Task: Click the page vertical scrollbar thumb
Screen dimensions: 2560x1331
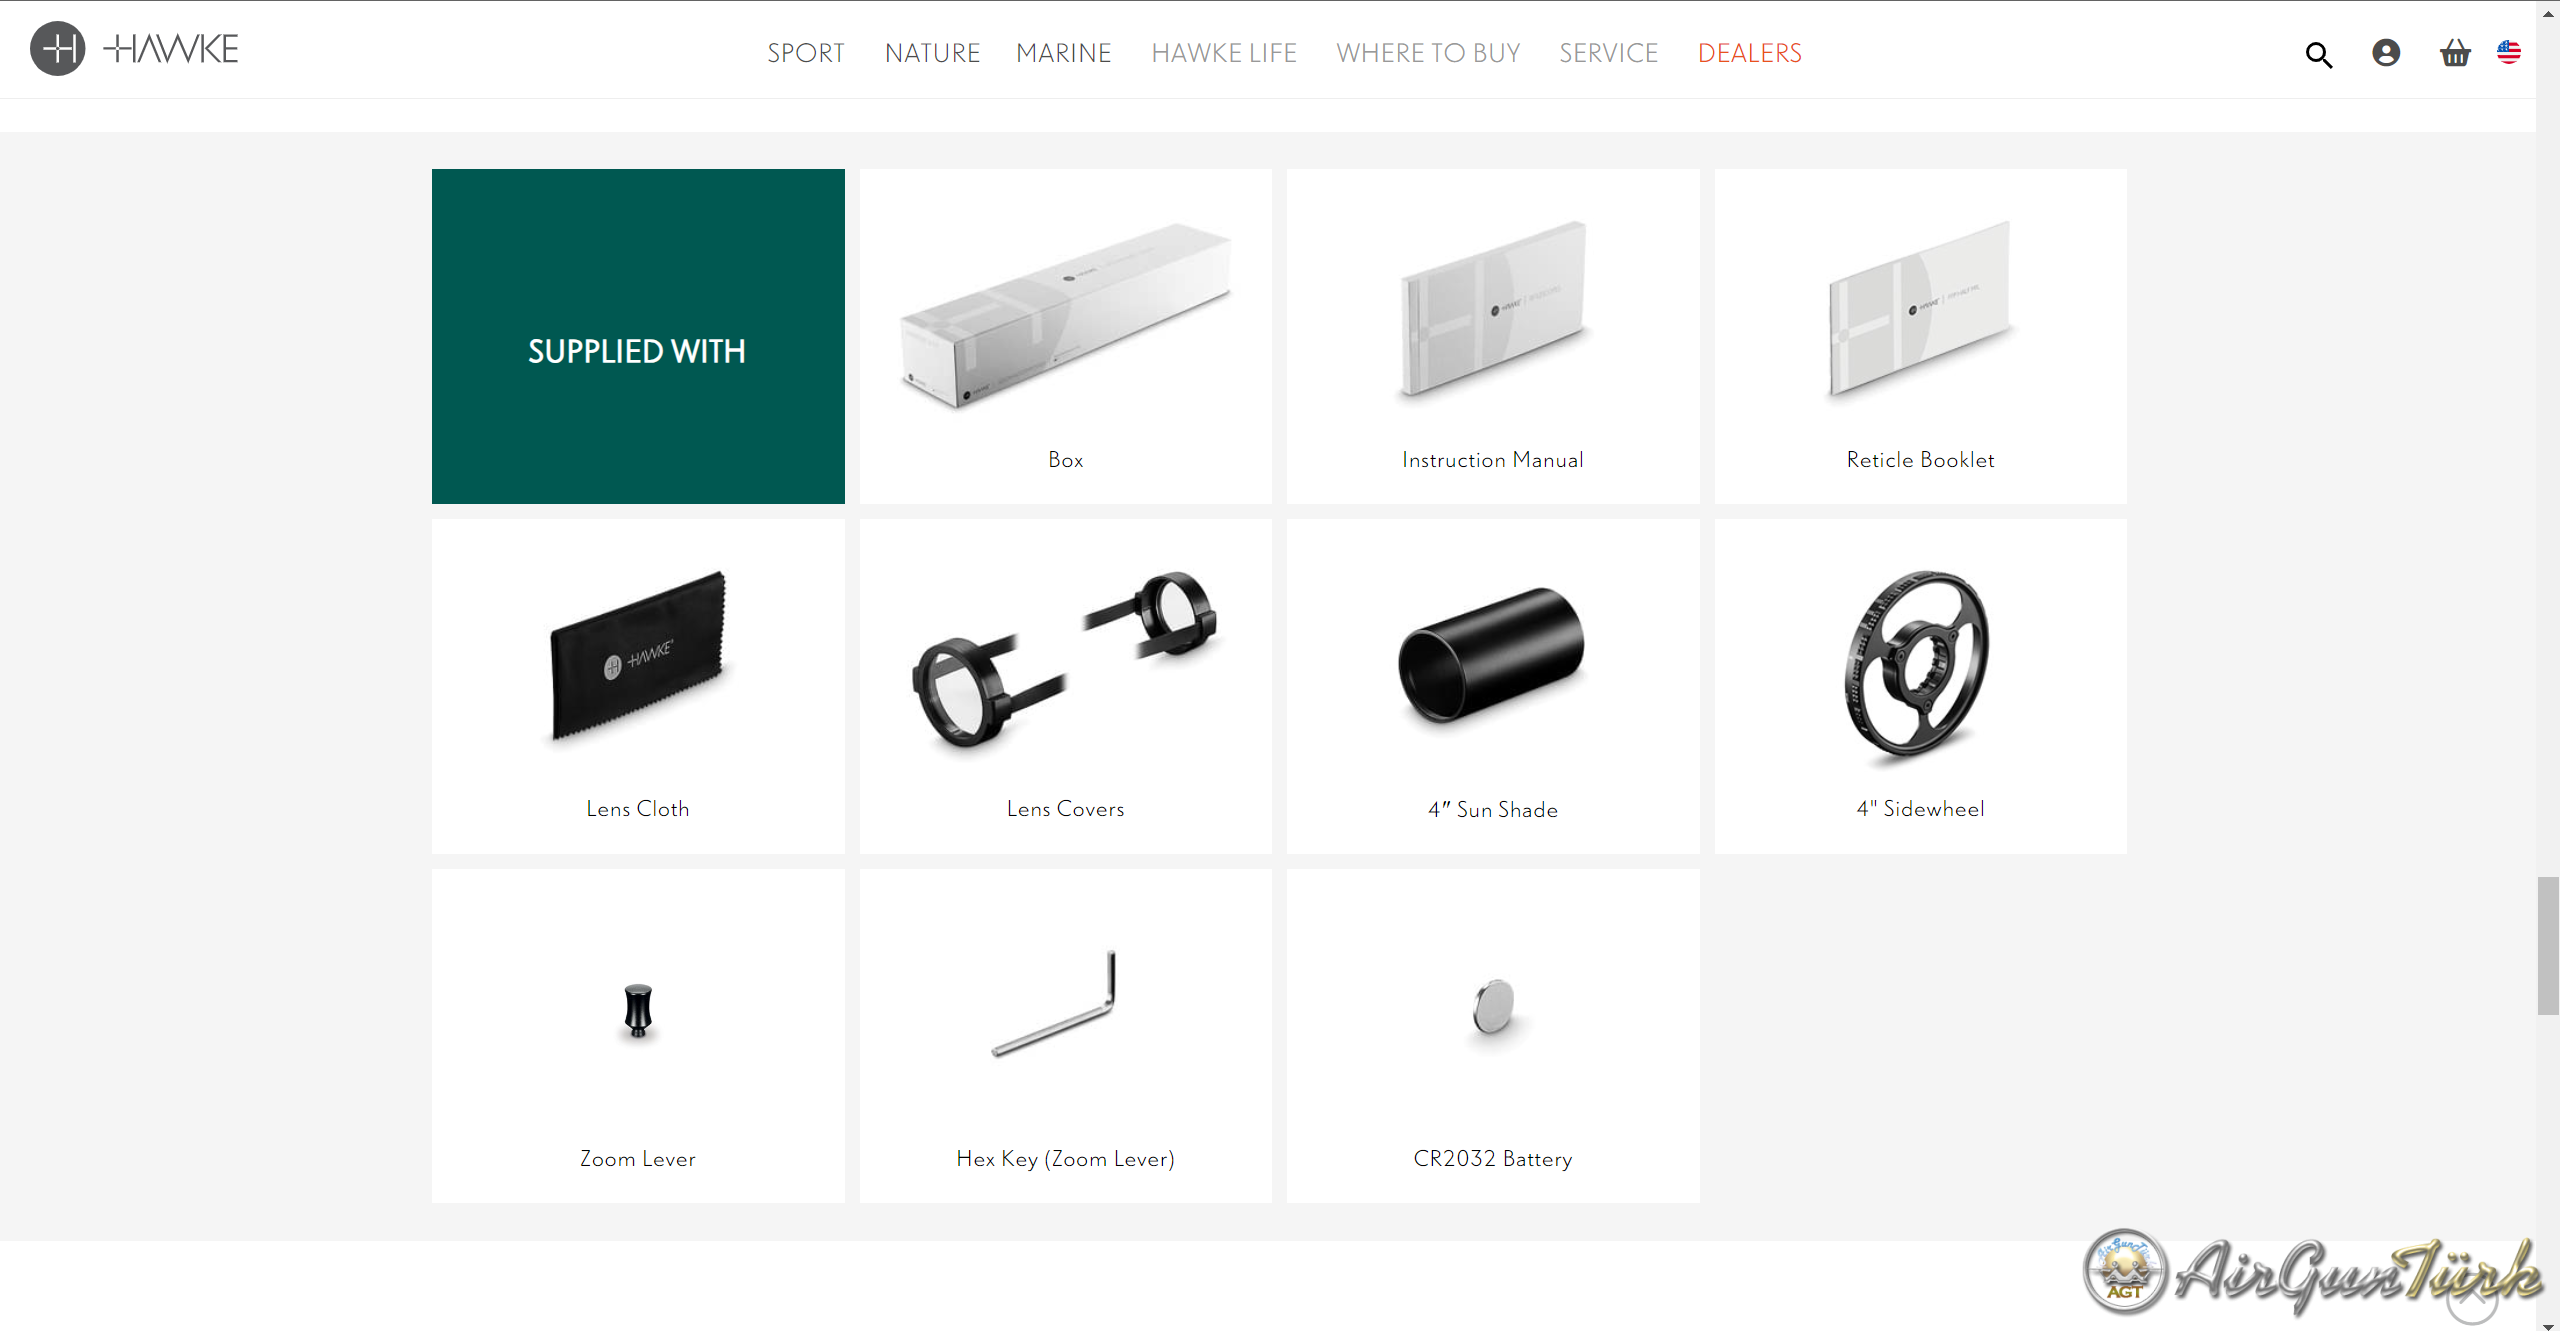Action: point(2547,945)
